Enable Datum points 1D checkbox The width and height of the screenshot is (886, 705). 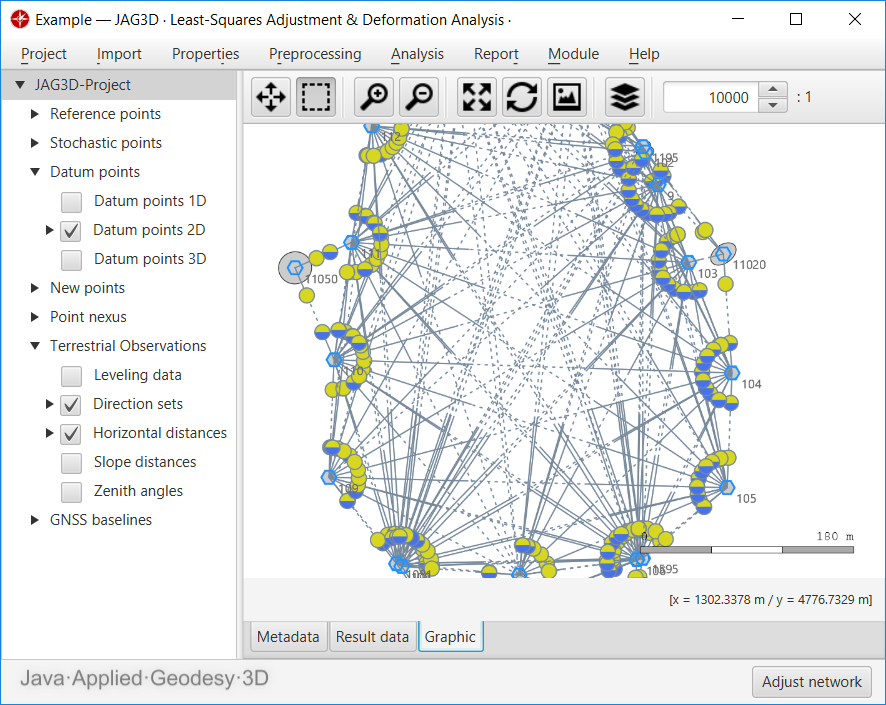[72, 202]
